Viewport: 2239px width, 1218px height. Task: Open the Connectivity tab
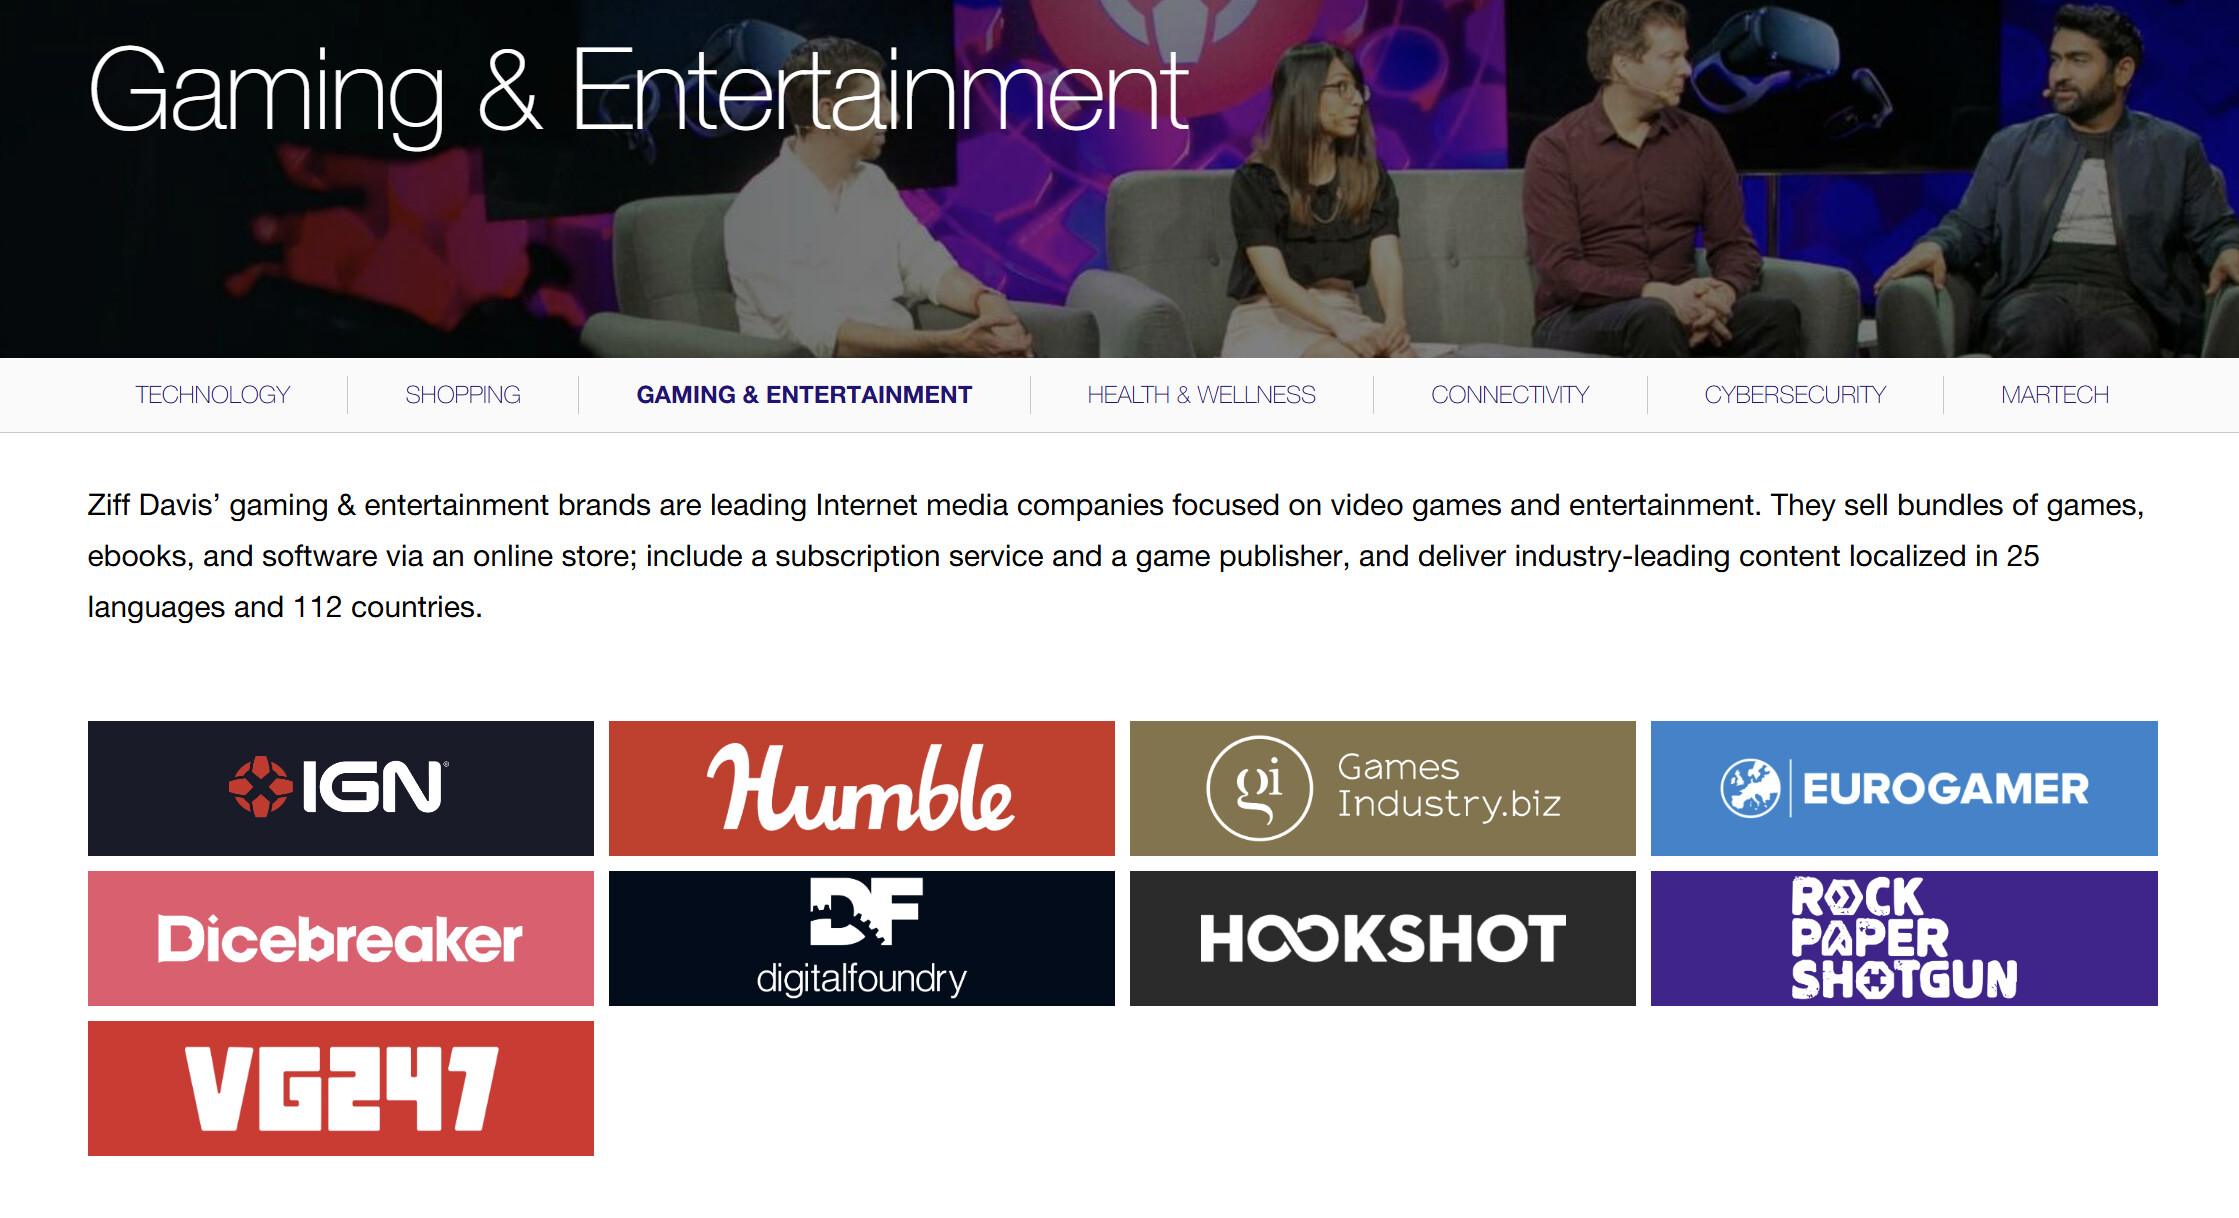[x=1510, y=395]
